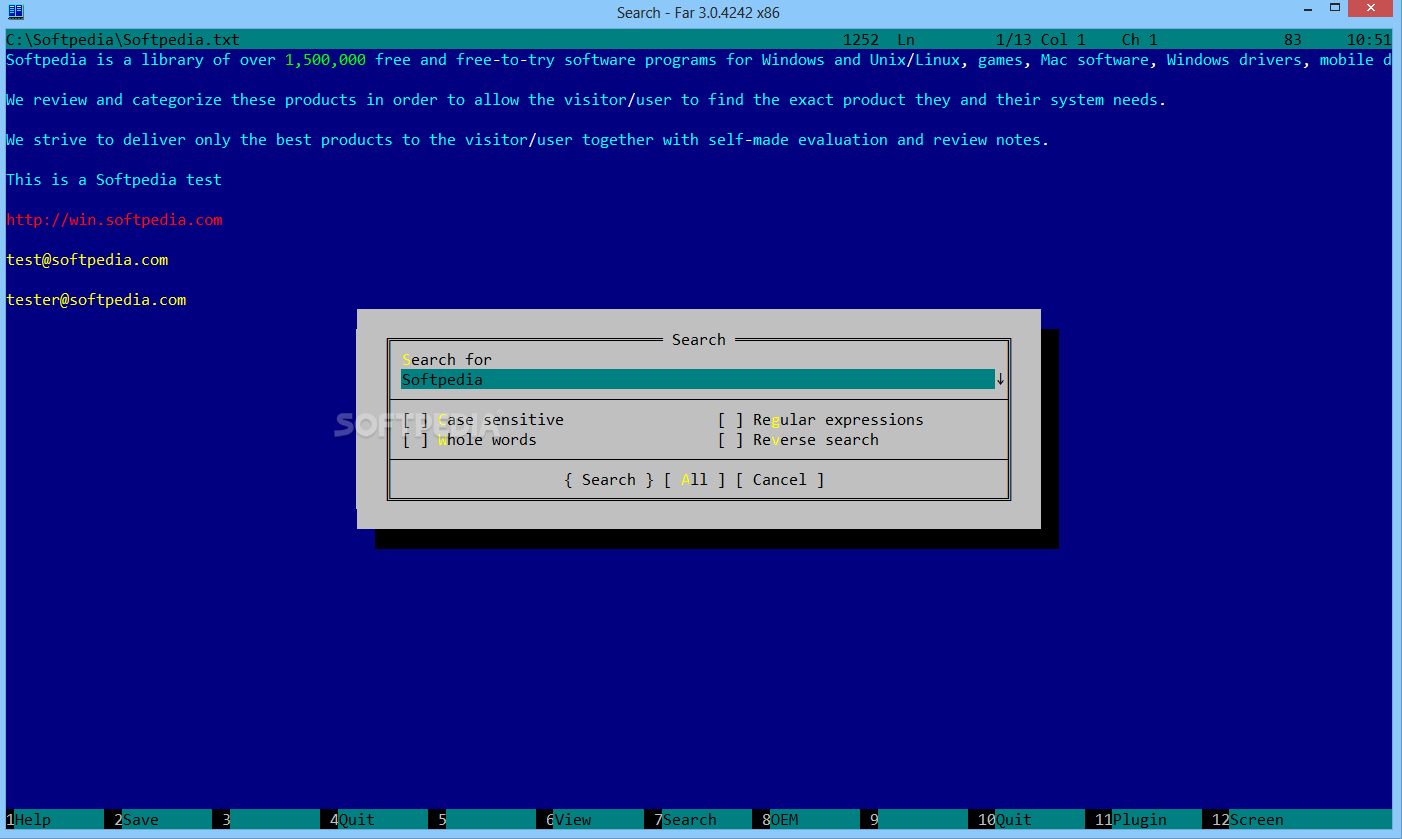Click the tester@softpedia.com email line
The width and height of the screenshot is (1402, 839).
[96, 300]
